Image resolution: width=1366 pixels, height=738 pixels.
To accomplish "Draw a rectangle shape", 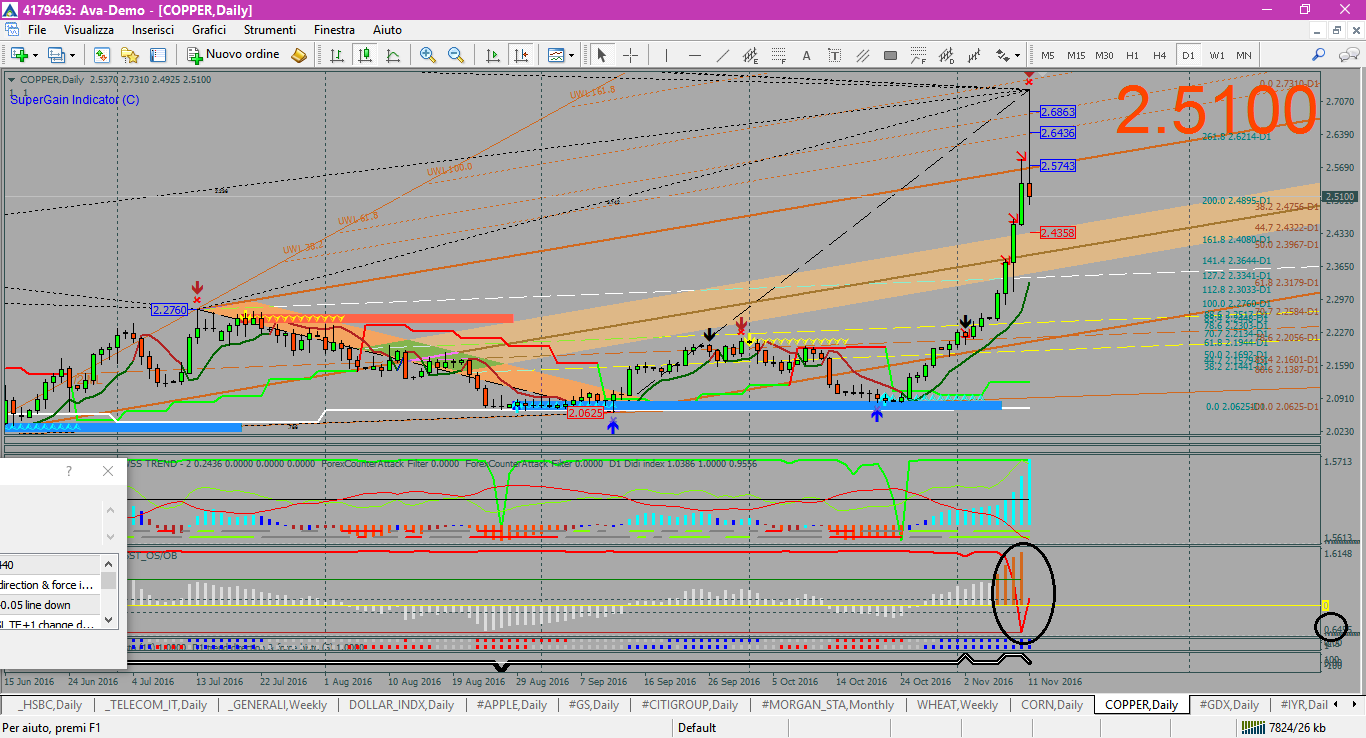I will click(x=891, y=55).
